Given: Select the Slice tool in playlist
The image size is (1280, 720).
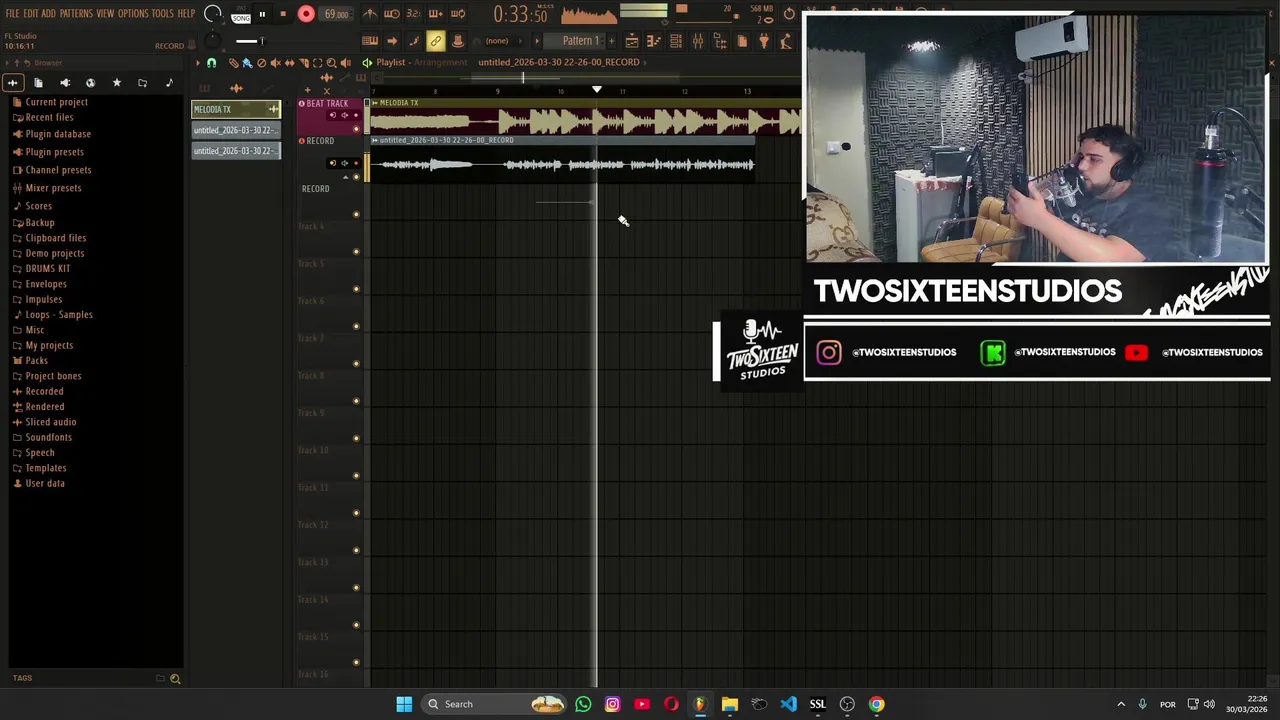Looking at the screenshot, I should pyautogui.click(x=303, y=63).
